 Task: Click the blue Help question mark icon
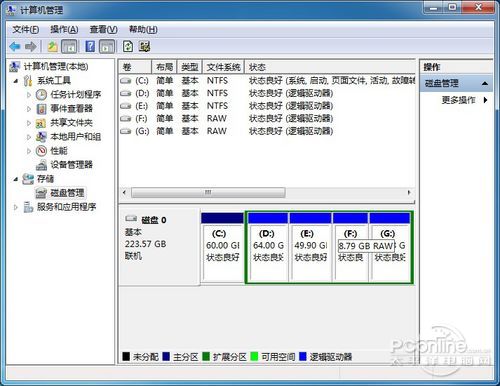[90, 46]
